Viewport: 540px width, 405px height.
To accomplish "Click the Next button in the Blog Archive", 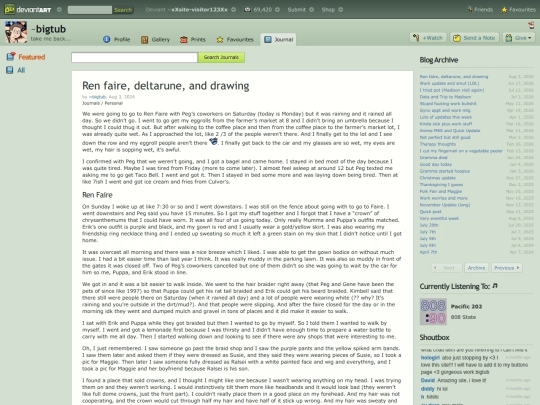I will tap(446, 268).
